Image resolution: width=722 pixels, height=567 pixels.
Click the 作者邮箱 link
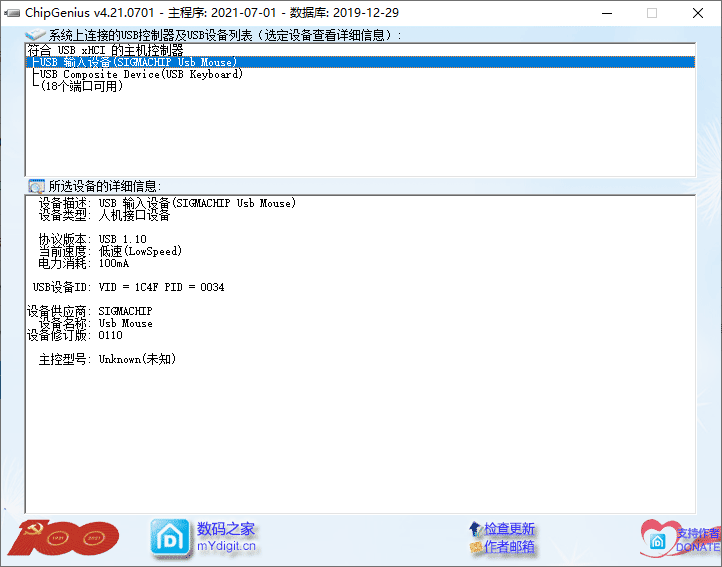click(509, 547)
